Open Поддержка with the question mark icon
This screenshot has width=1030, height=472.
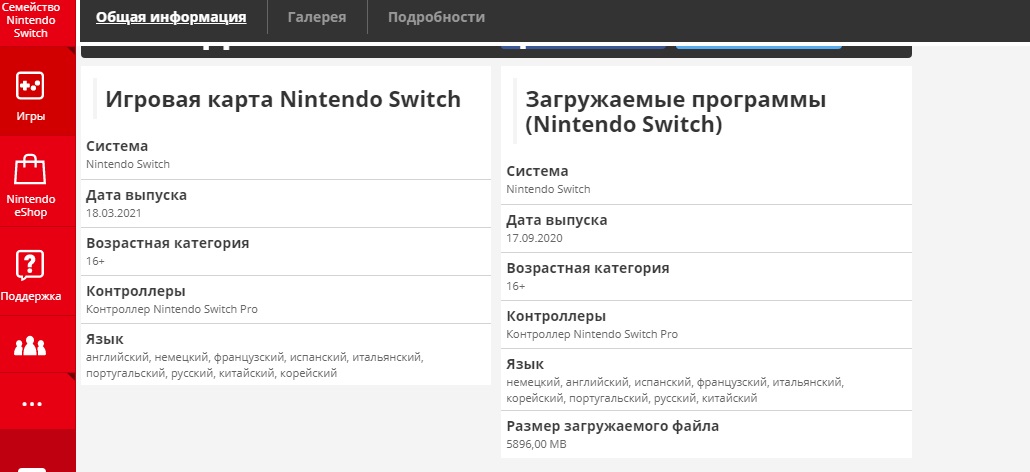30,275
